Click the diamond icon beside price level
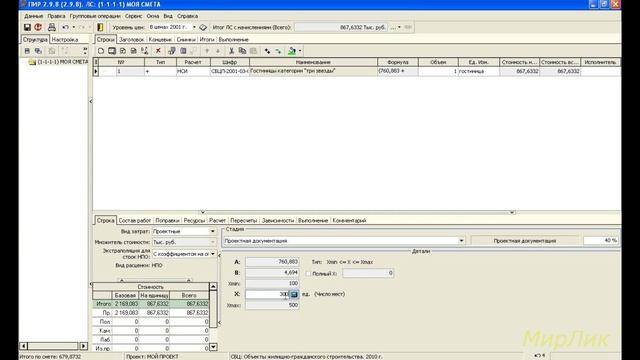Screen dimensions: 640x360 tap(203, 27)
